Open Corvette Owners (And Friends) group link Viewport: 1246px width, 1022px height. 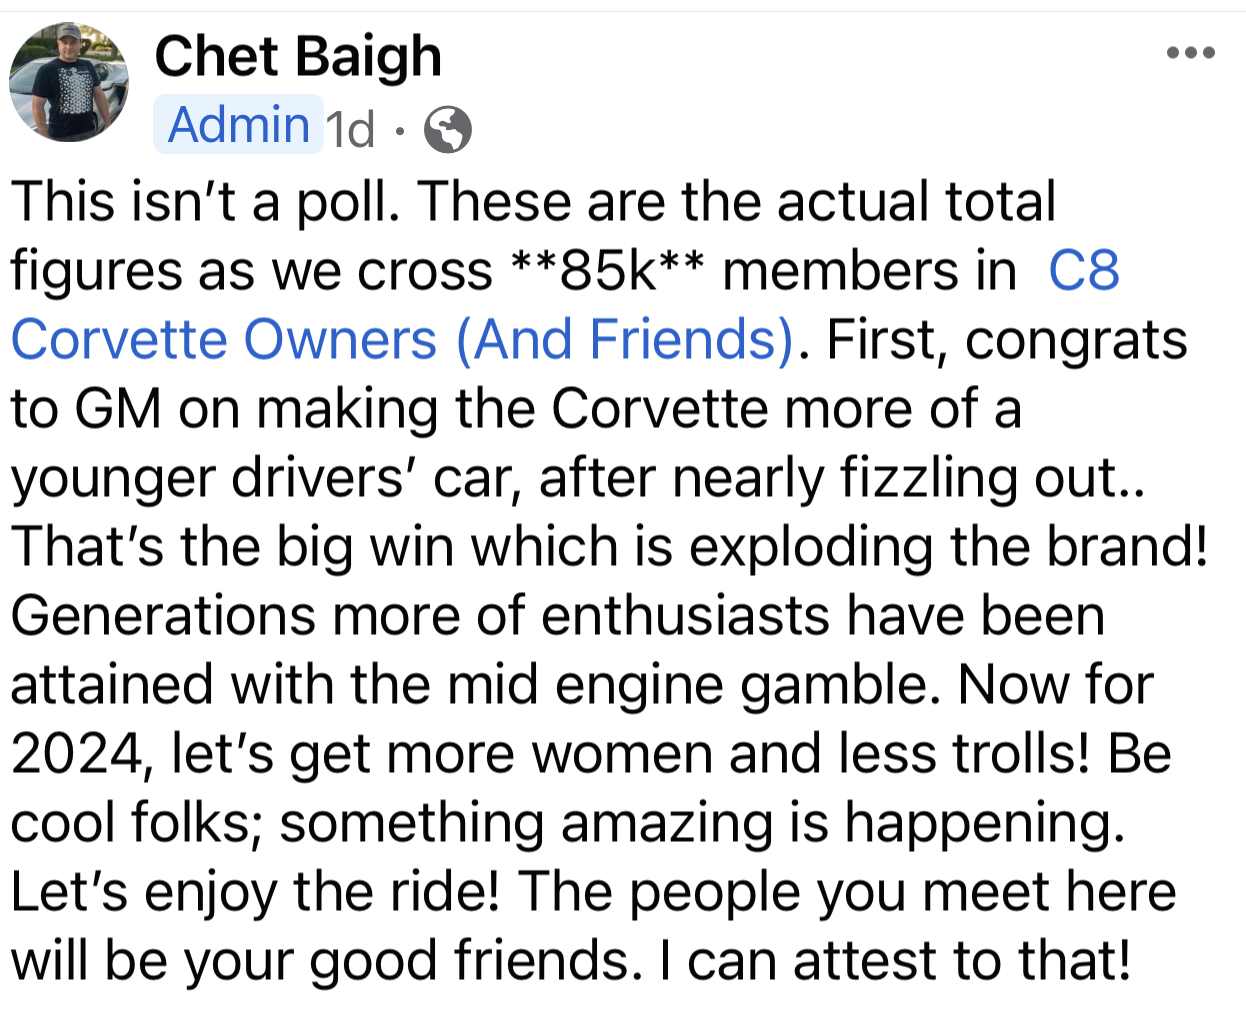[402, 340]
